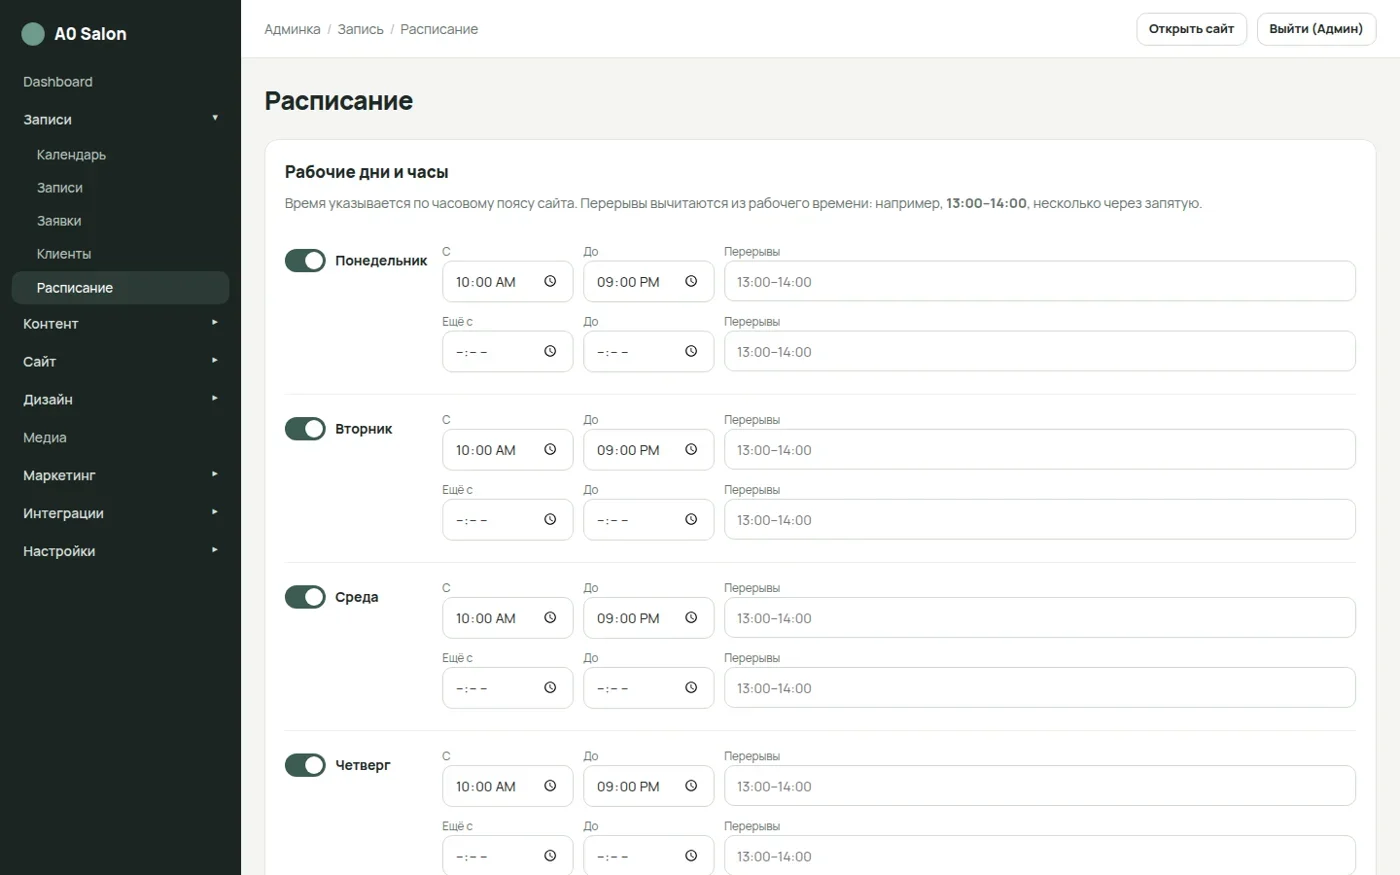Open time picker for Thursday start time
The width and height of the screenshot is (1400, 875).
click(550, 786)
